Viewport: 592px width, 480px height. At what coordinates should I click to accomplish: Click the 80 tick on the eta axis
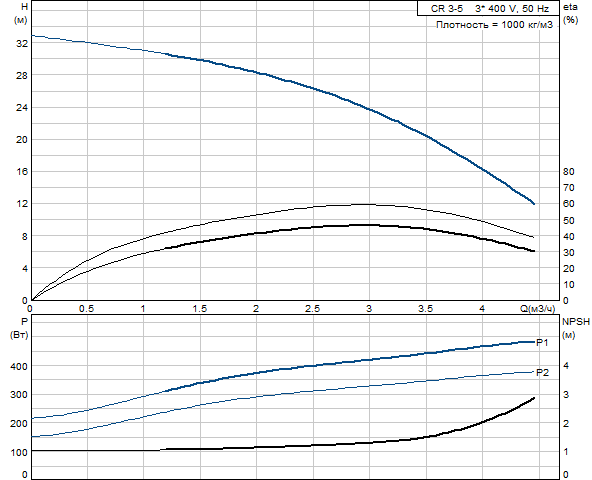(568, 172)
